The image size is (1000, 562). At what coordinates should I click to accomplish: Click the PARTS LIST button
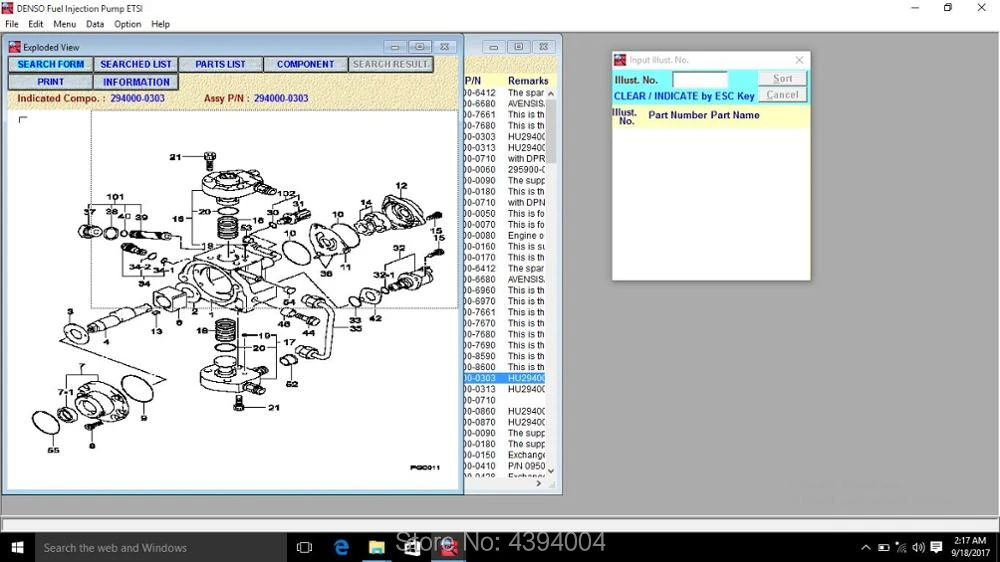[x=220, y=64]
